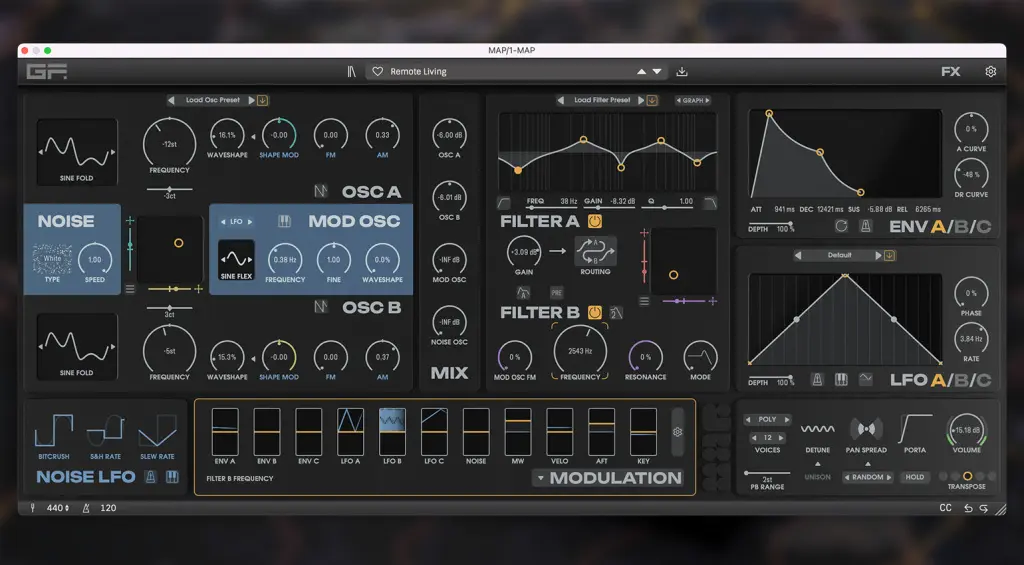Image resolution: width=1024 pixels, height=565 pixels.
Task: Click the Mod Osc keyboard tracking icon
Action: 284,221
